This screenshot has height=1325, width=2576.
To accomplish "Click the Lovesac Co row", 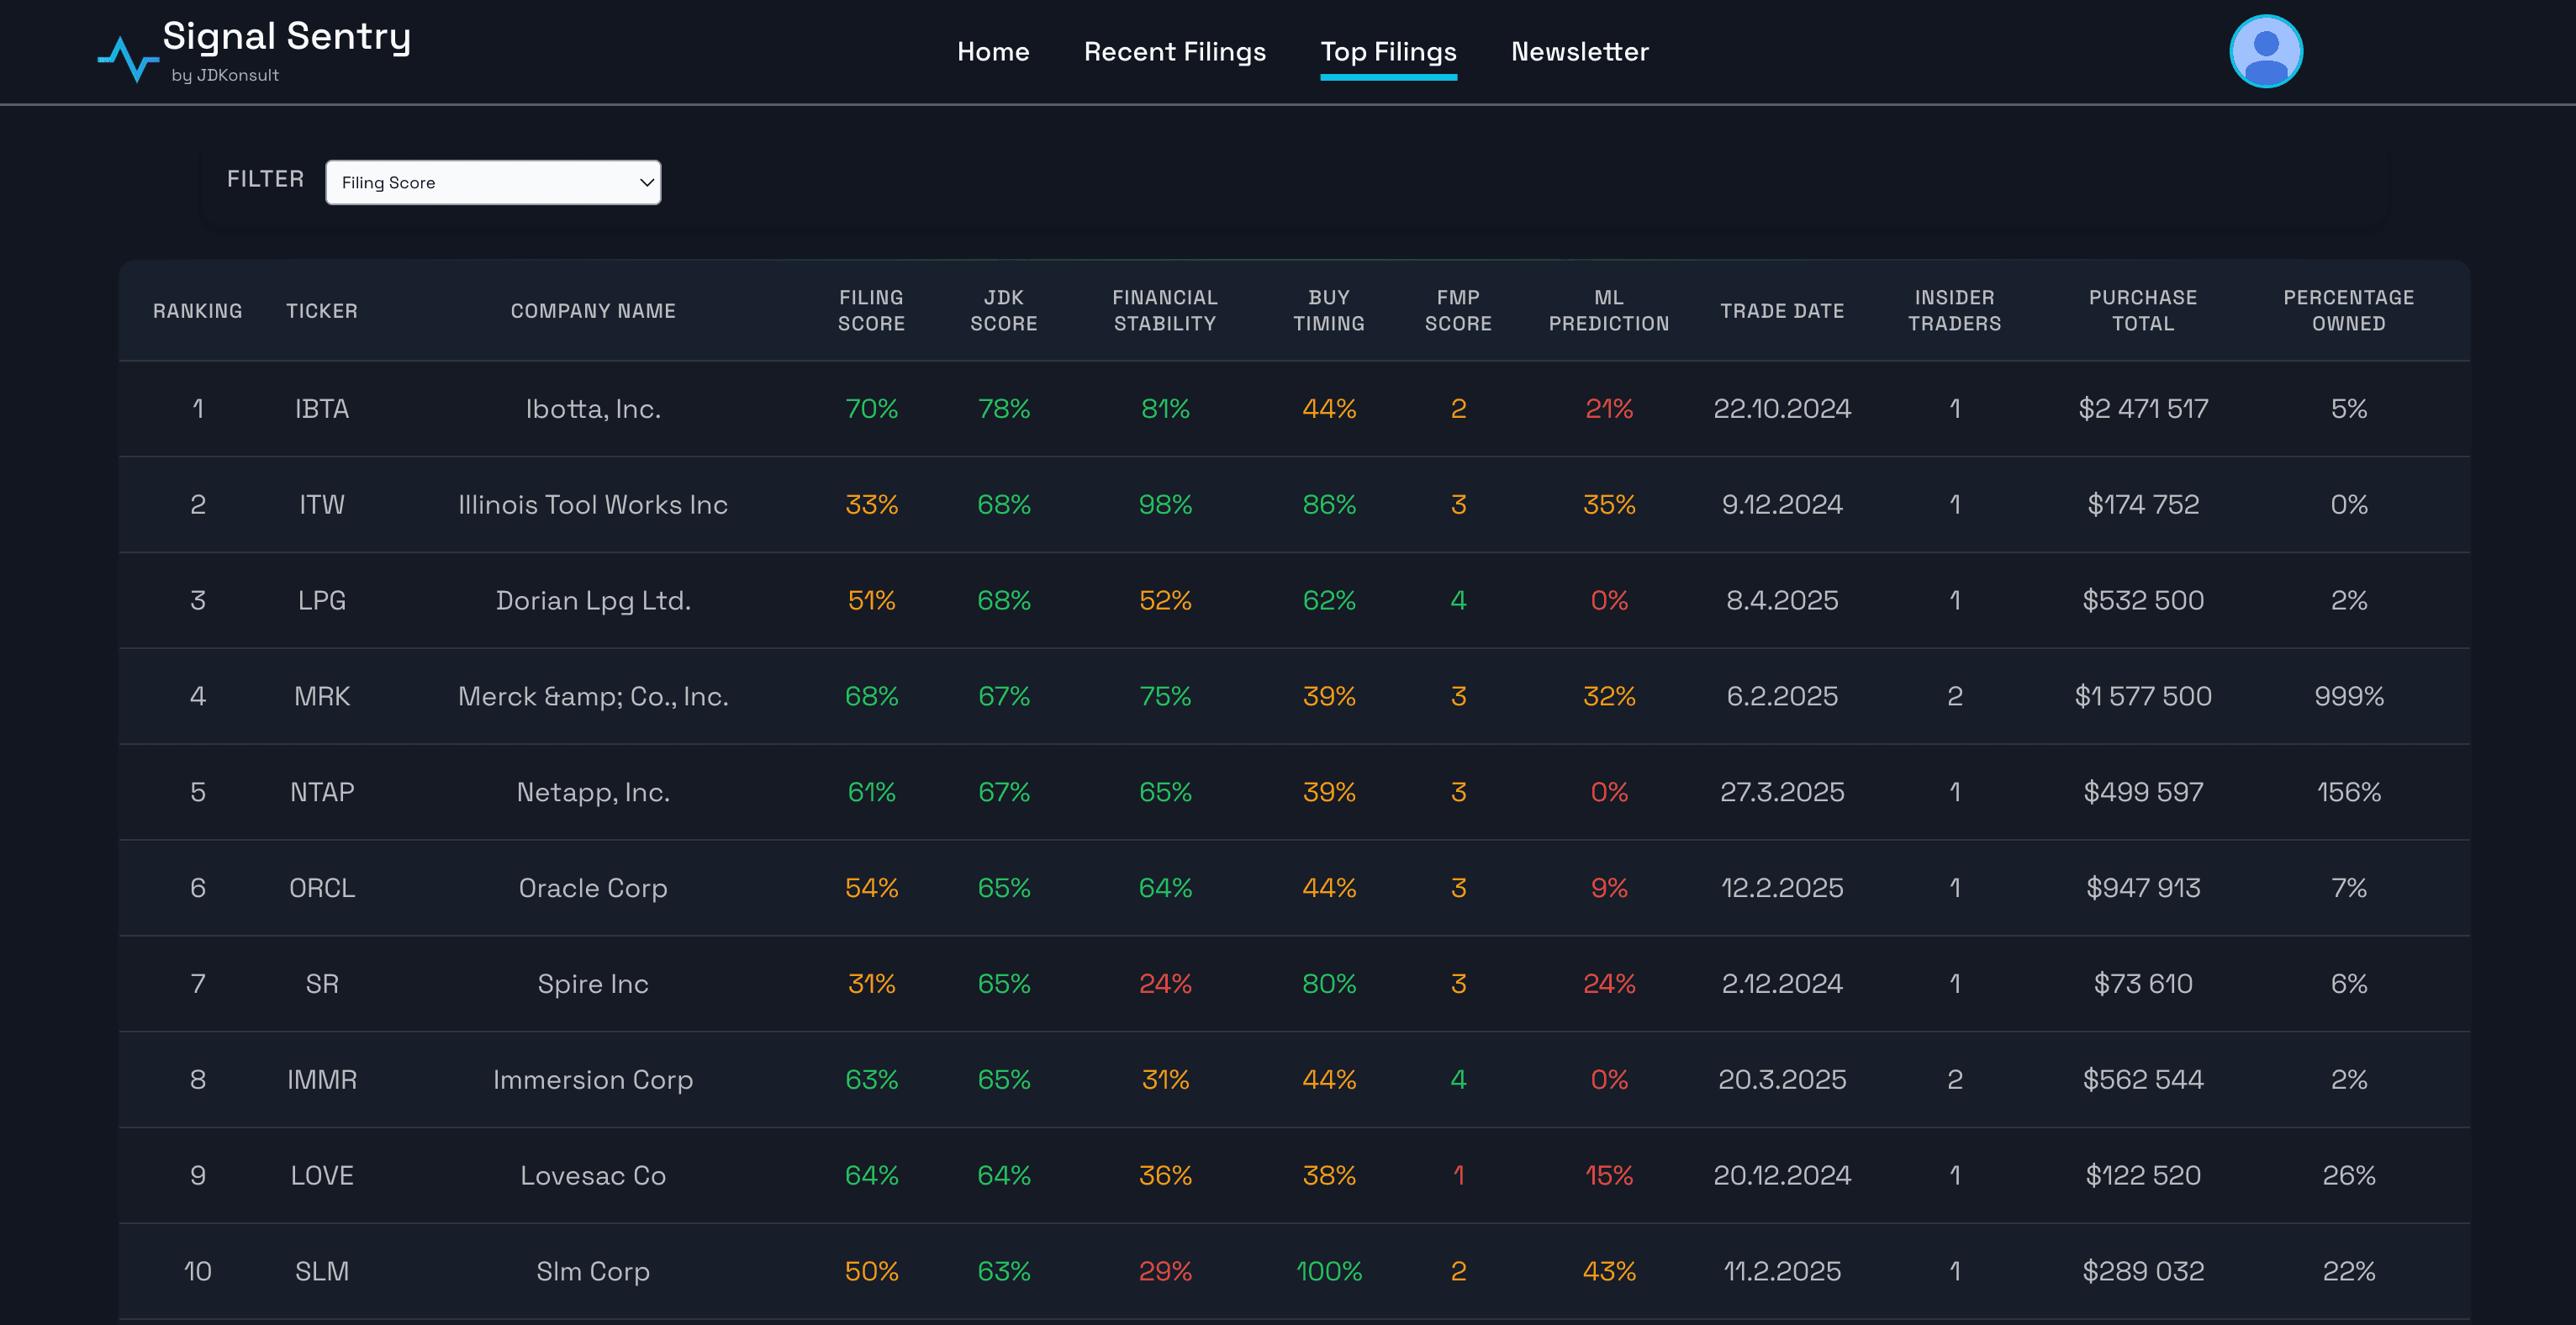I will click(592, 1176).
